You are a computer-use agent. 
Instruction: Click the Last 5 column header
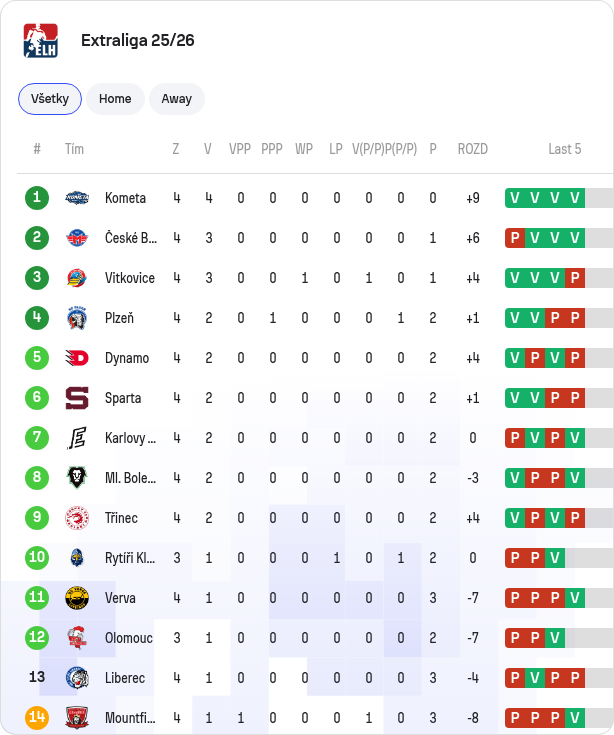click(x=564, y=149)
